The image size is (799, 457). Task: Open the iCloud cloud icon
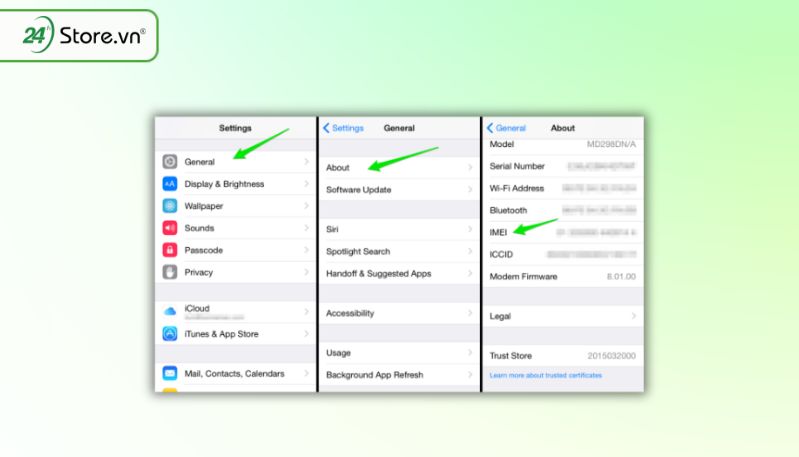[170, 311]
